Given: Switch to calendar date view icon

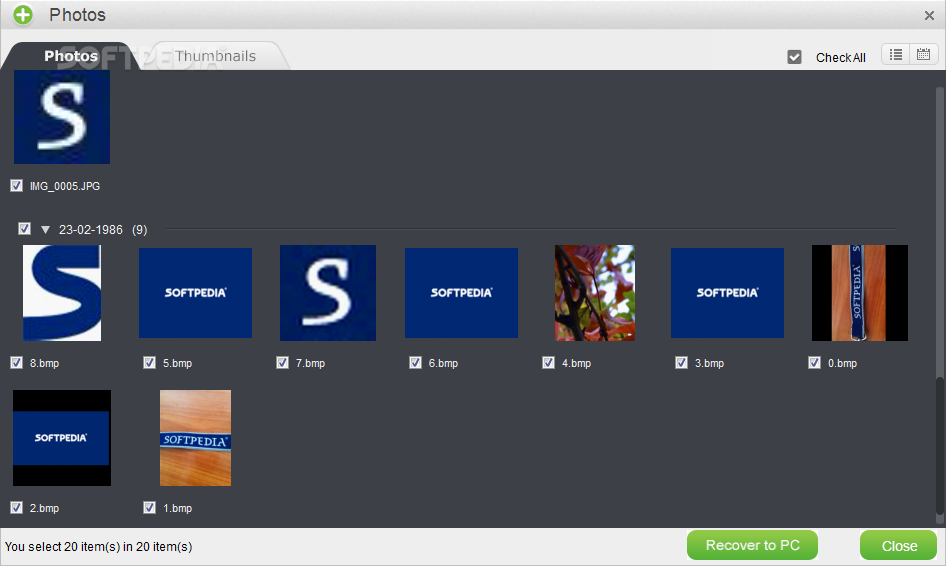Looking at the screenshot, I should click(923, 54).
